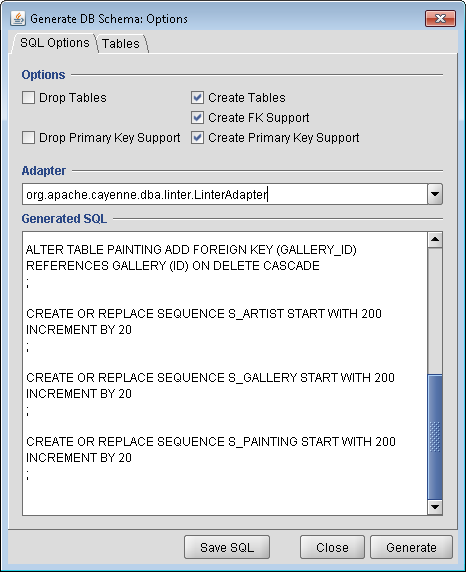Image resolution: width=466 pixels, height=572 pixels.
Task: Click the Generate button
Action: (411, 547)
